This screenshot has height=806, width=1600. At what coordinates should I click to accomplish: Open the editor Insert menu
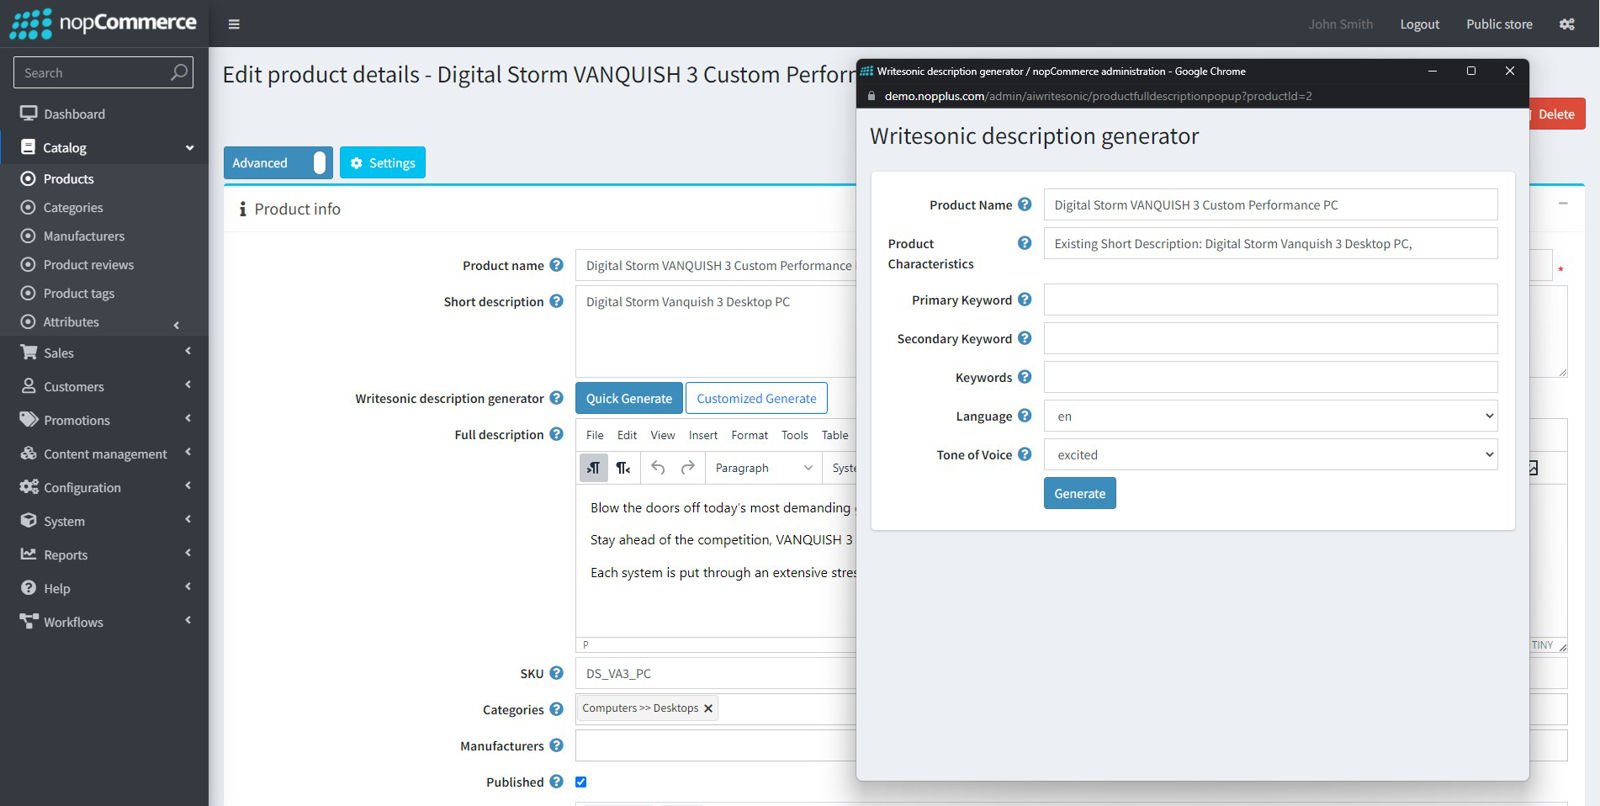click(x=703, y=435)
